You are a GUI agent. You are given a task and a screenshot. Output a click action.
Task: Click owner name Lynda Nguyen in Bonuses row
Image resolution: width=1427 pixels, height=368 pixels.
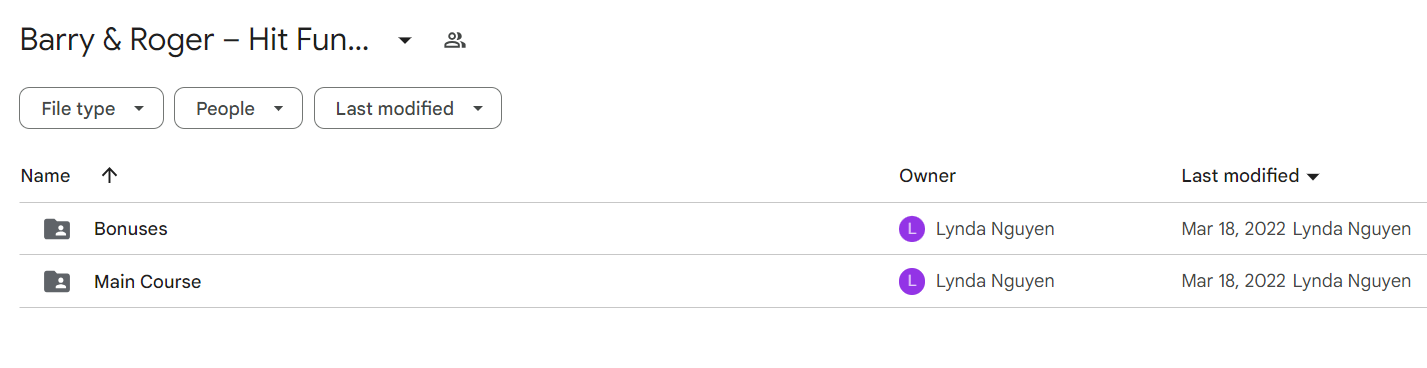click(995, 229)
